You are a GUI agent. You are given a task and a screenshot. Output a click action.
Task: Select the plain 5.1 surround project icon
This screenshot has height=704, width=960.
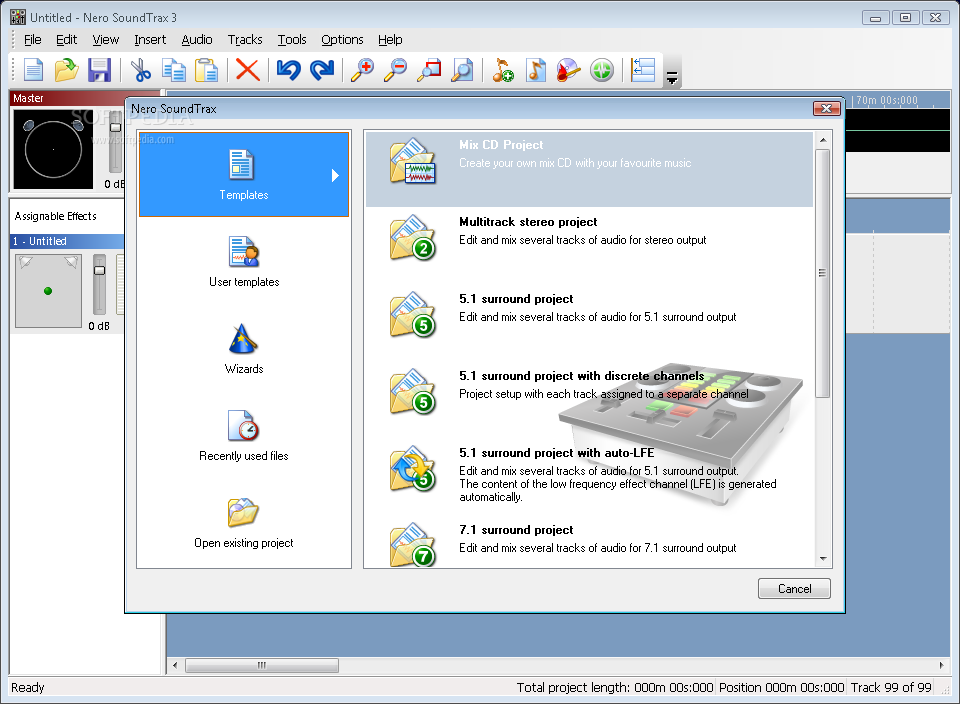[x=411, y=315]
